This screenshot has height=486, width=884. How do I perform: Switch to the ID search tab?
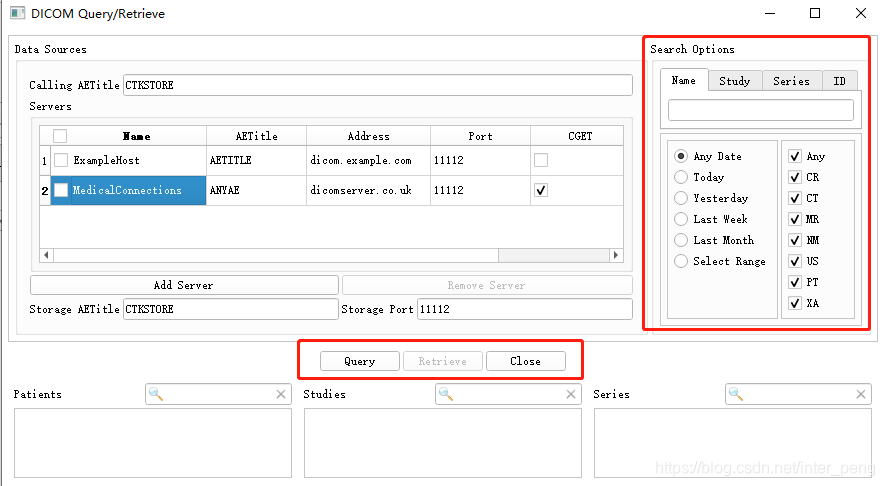tap(839, 81)
